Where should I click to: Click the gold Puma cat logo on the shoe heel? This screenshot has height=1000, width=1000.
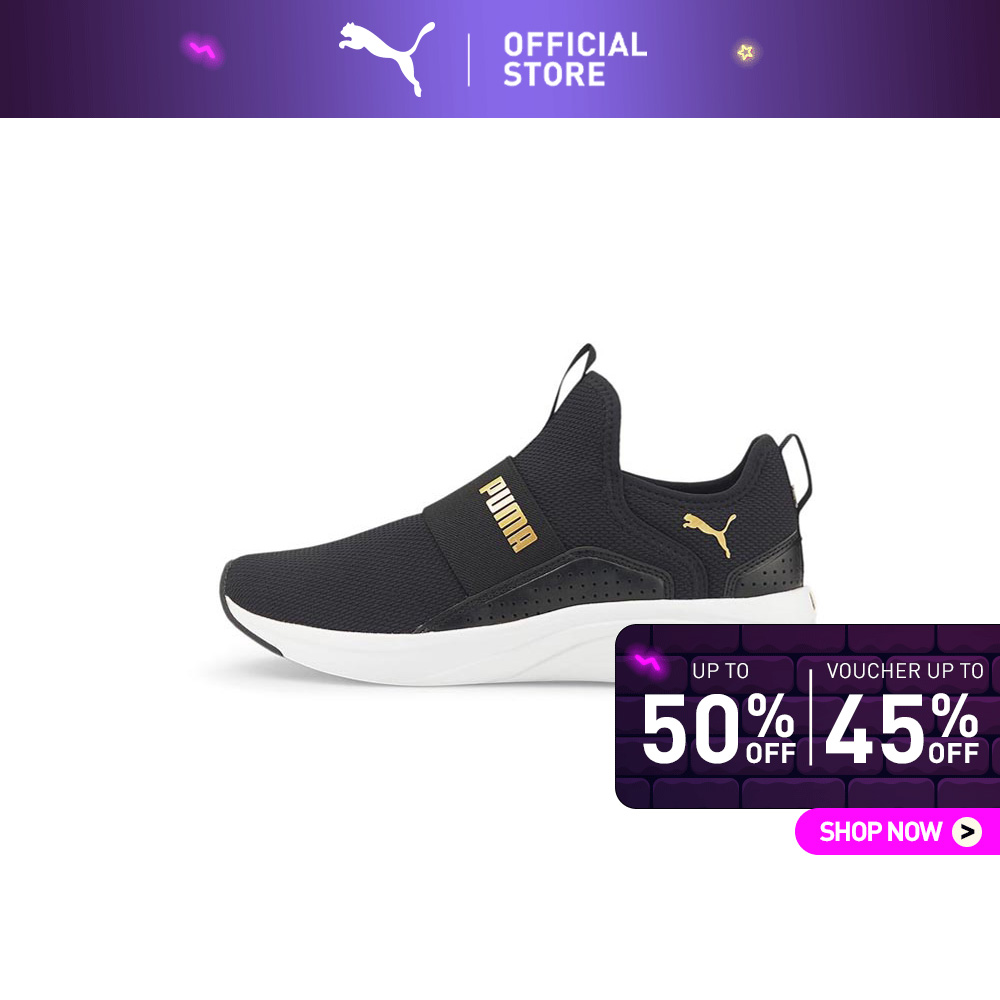tap(709, 533)
